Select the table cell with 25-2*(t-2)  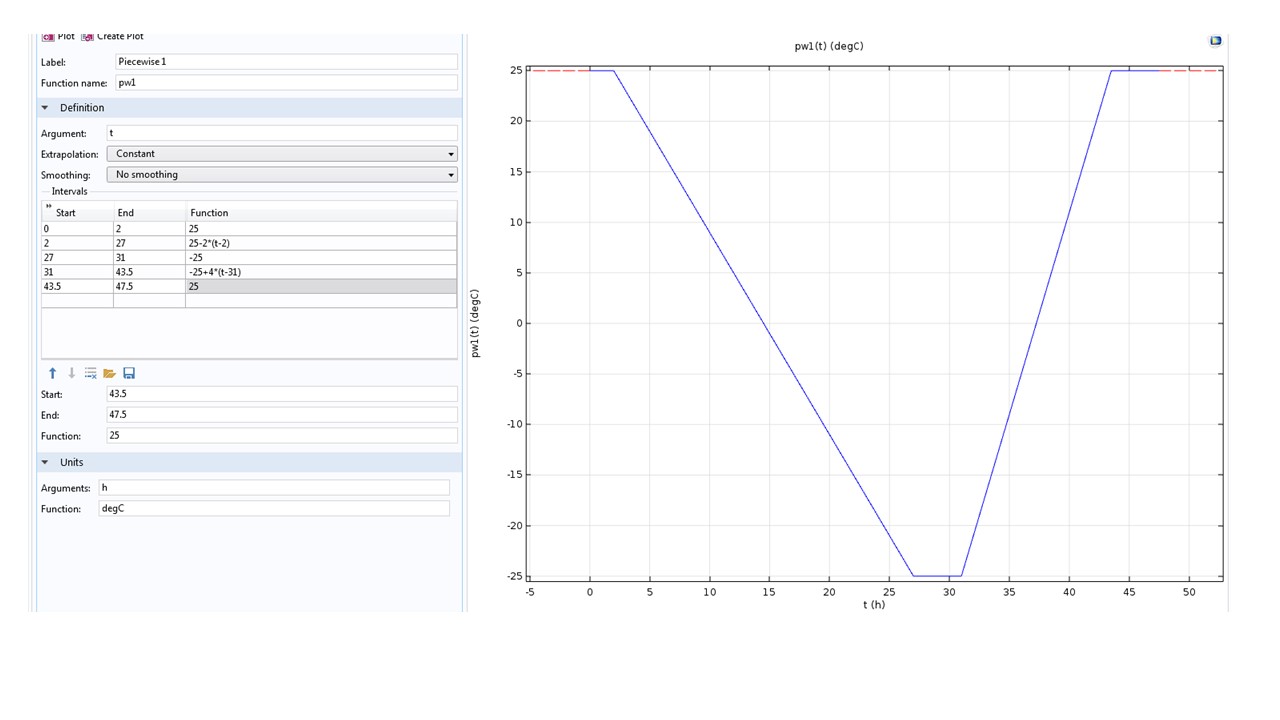click(x=320, y=243)
